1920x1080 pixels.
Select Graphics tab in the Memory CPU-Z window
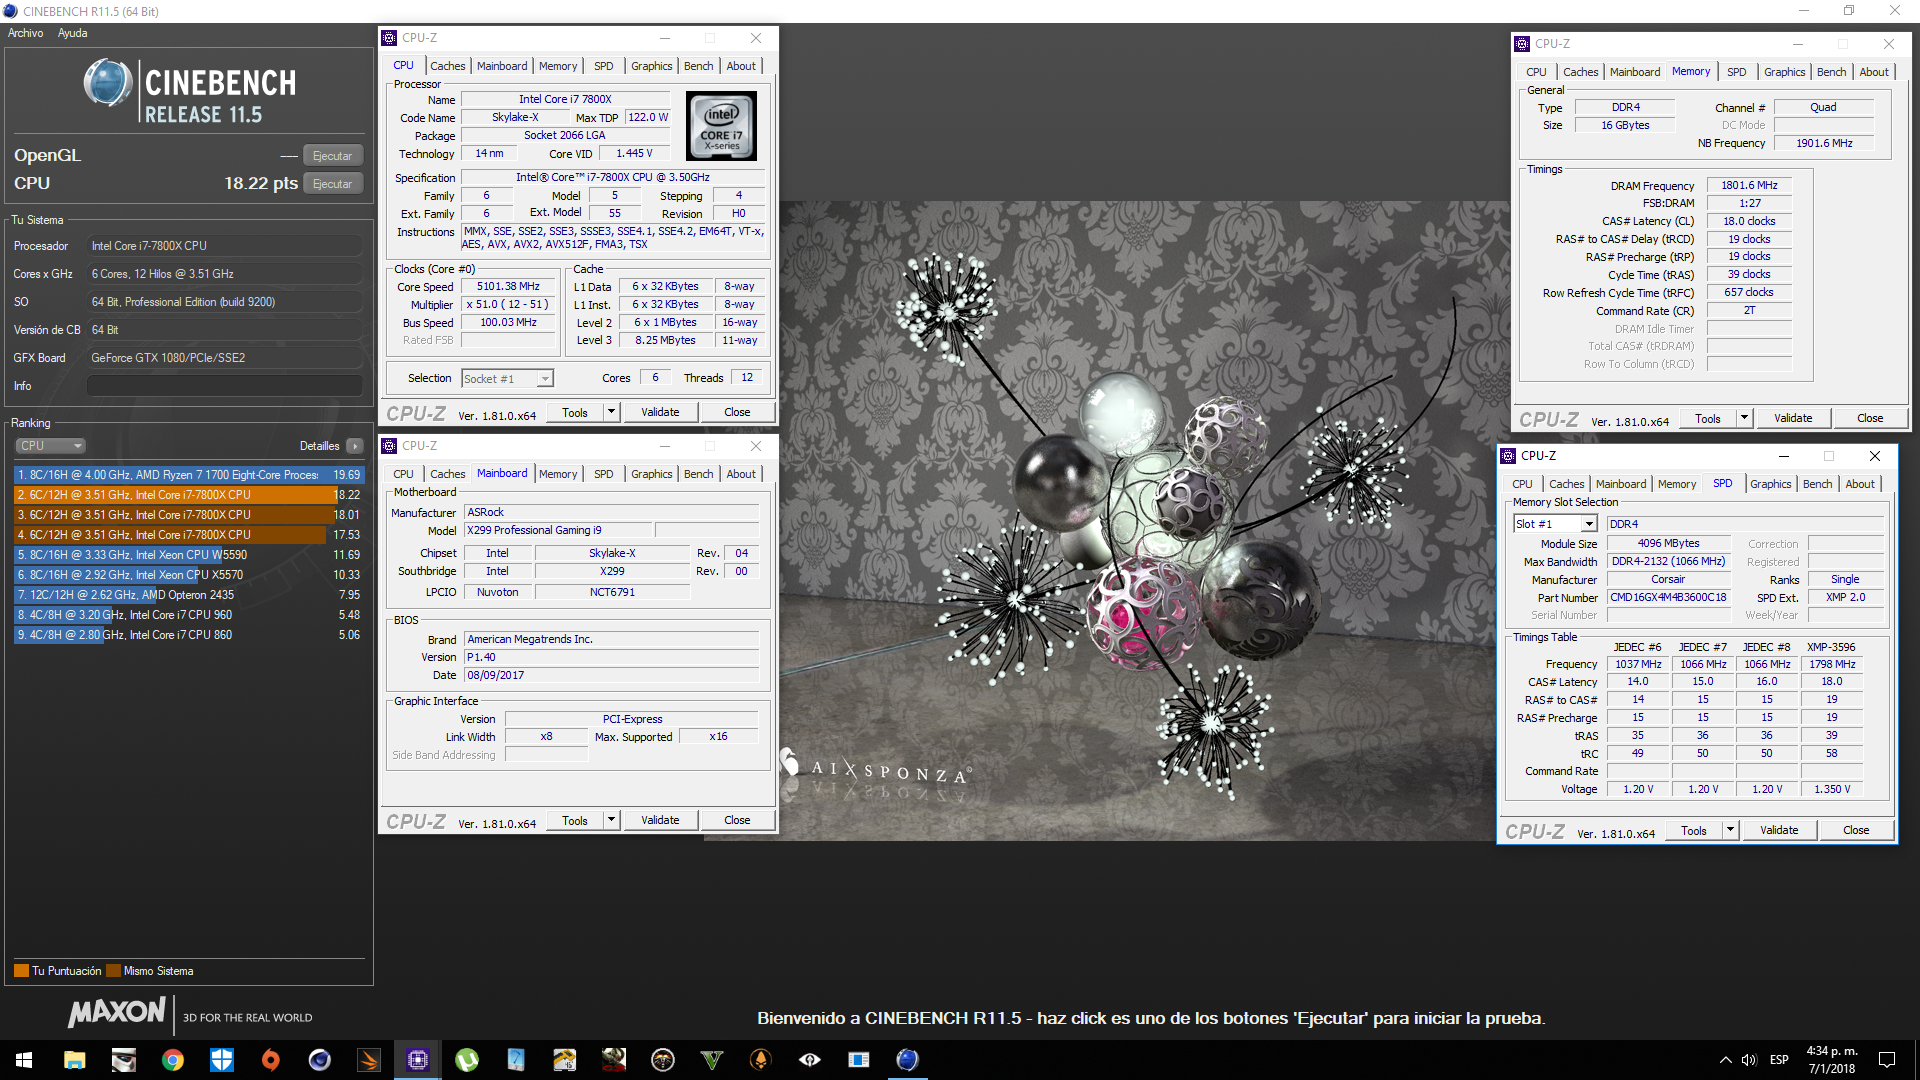tap(1784, 72)
